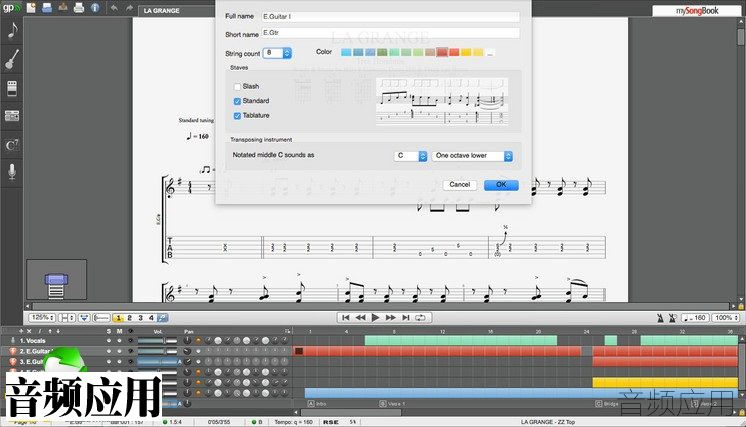Open the microphone lyrics panel in the sidebar
This screenshot has height=427, width=746.
click(12, 171)
